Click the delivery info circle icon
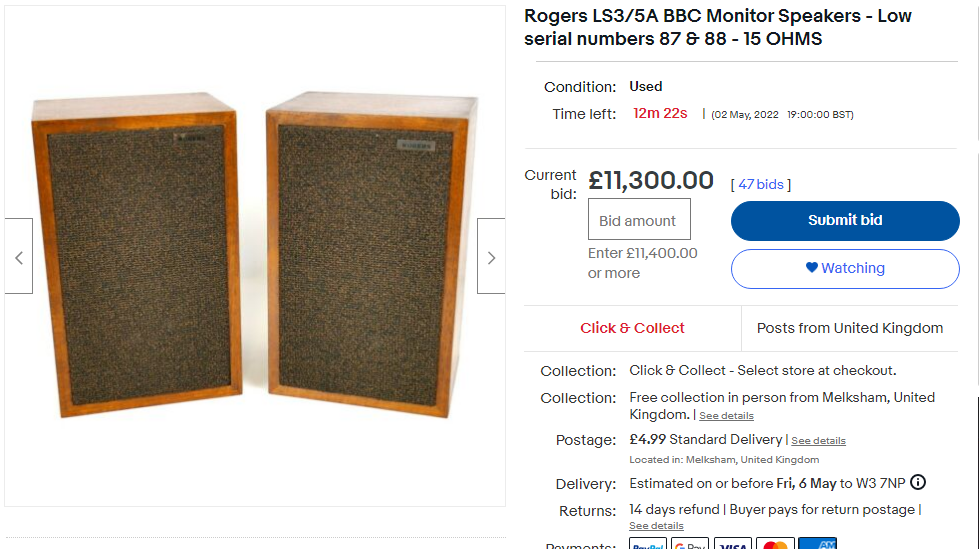The image size is (979, 549). point(918,482)
